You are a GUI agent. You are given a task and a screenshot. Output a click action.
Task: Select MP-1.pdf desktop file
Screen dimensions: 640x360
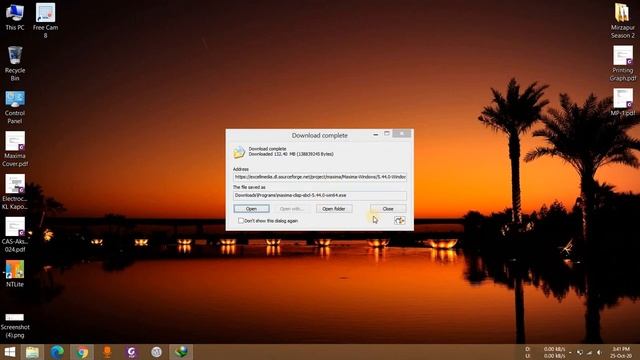click(x=623, y=102)
